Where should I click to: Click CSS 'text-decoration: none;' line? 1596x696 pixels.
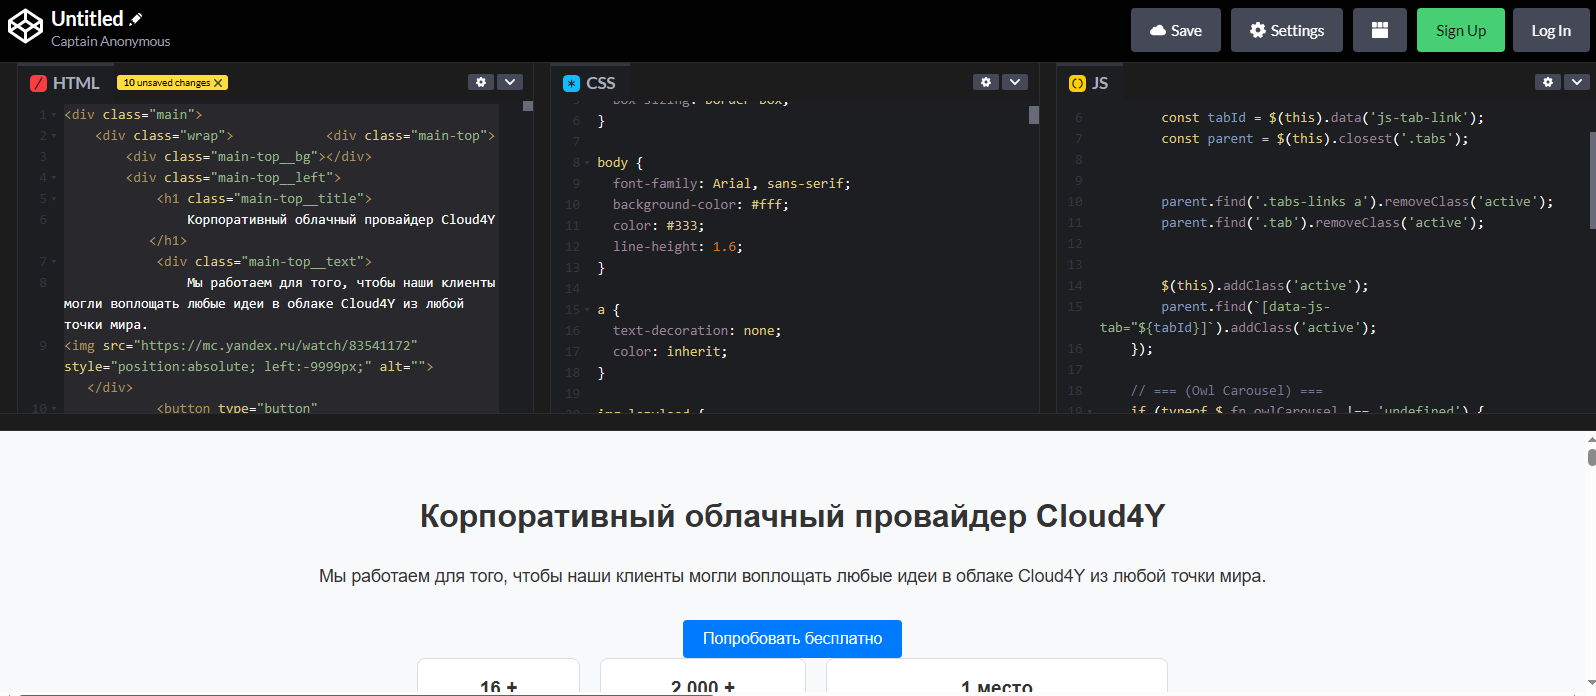[697, 331]
